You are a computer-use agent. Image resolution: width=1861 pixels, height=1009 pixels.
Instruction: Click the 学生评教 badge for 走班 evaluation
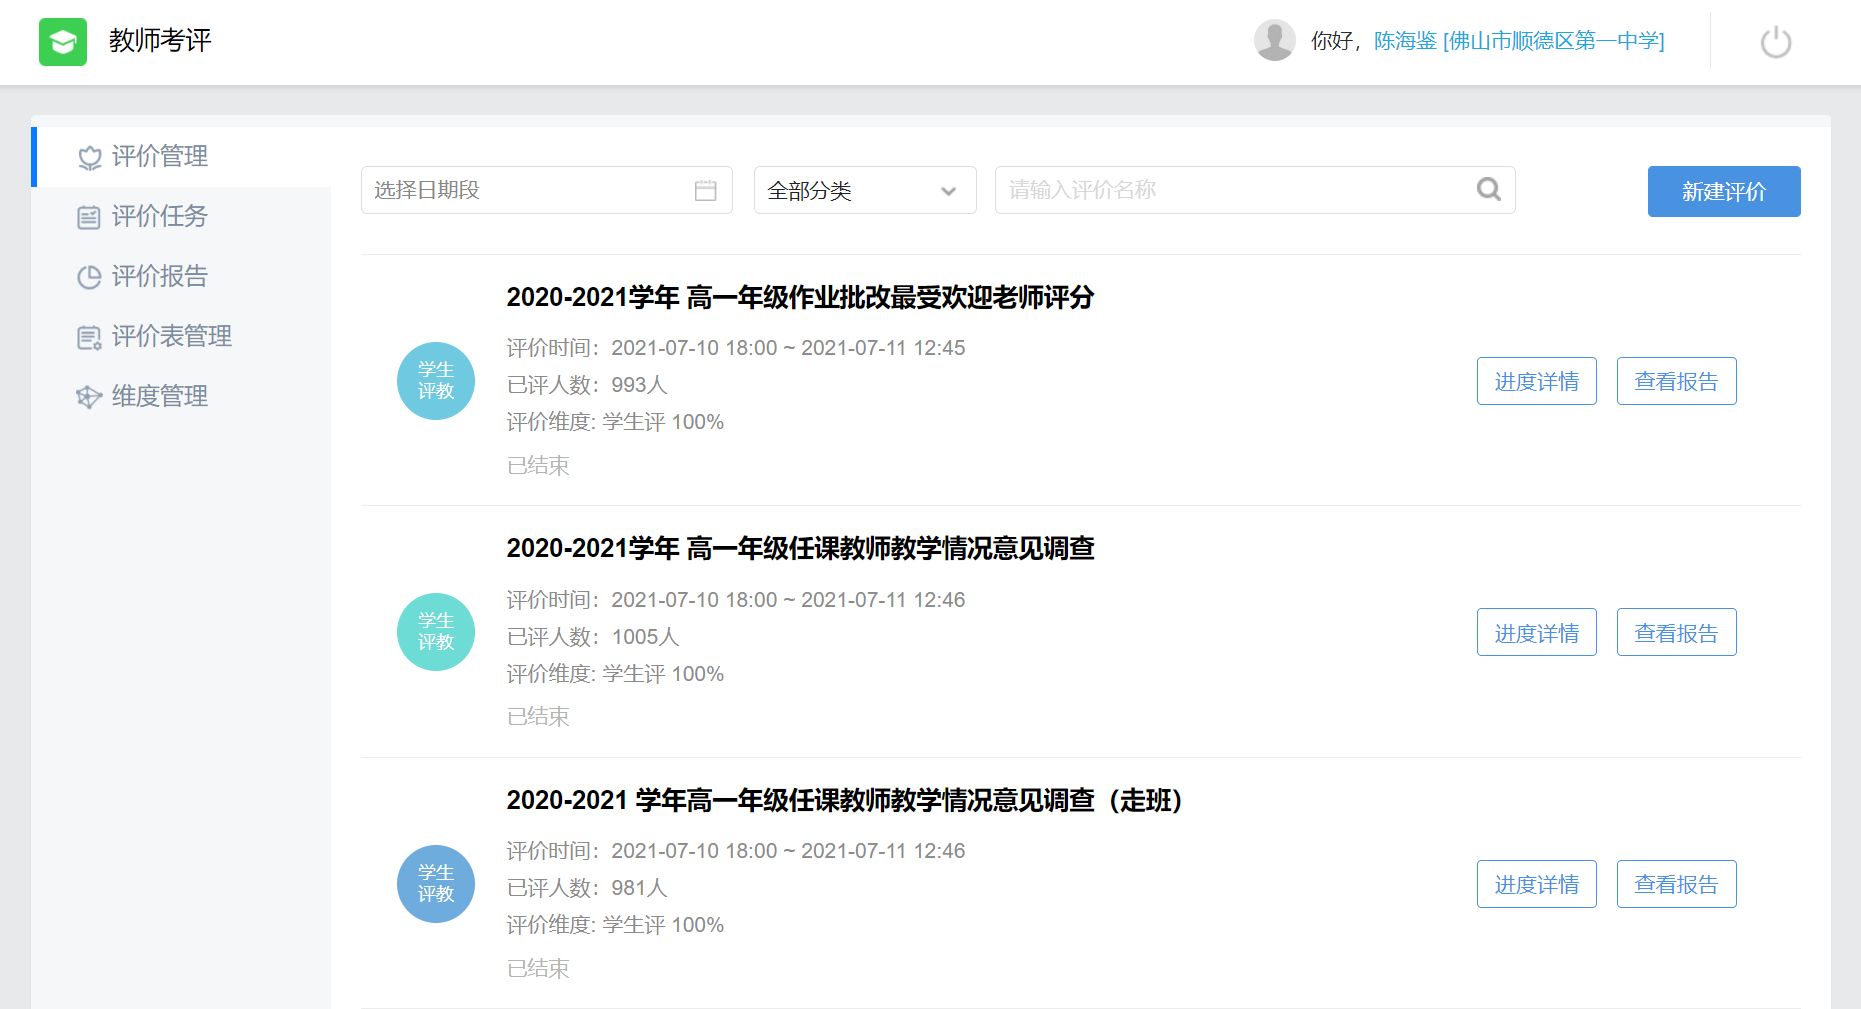tap(436, 884)
